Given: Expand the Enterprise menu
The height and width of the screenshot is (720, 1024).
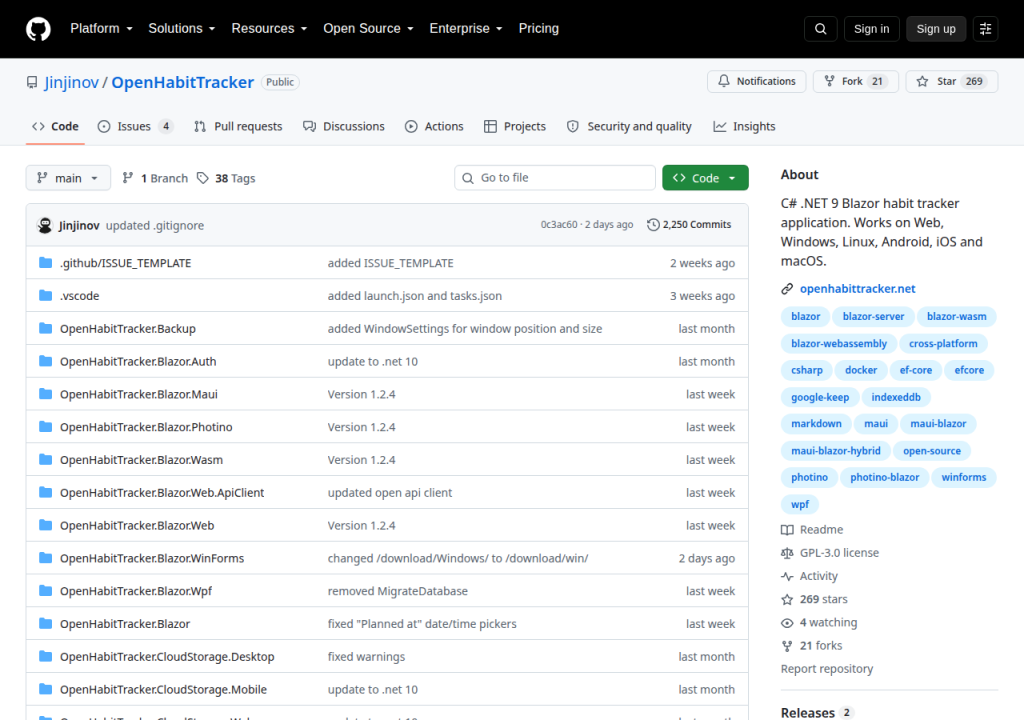Looking at the screenshot, I should (466, 29).
